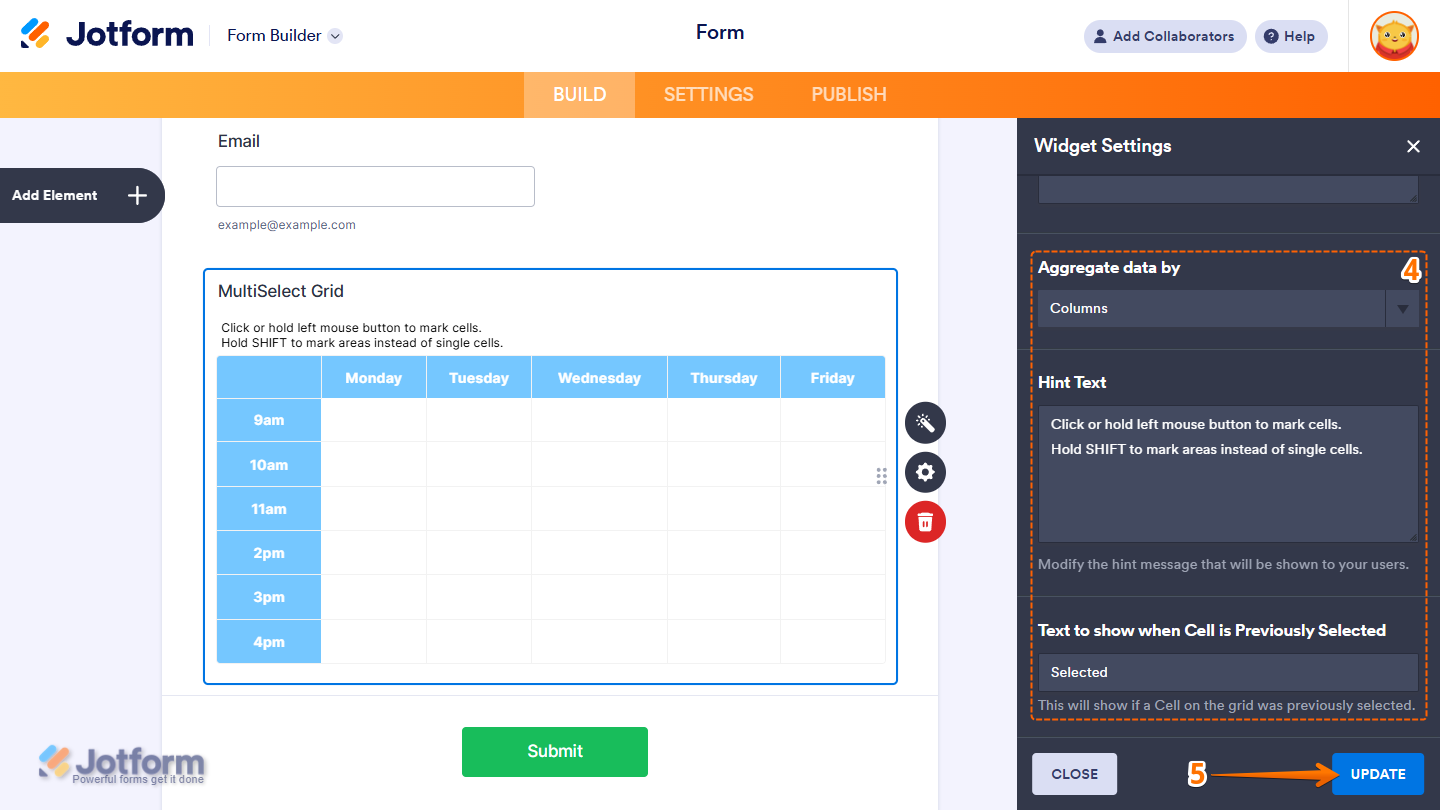Open Add Element panel with plus icon

[137, 195]
